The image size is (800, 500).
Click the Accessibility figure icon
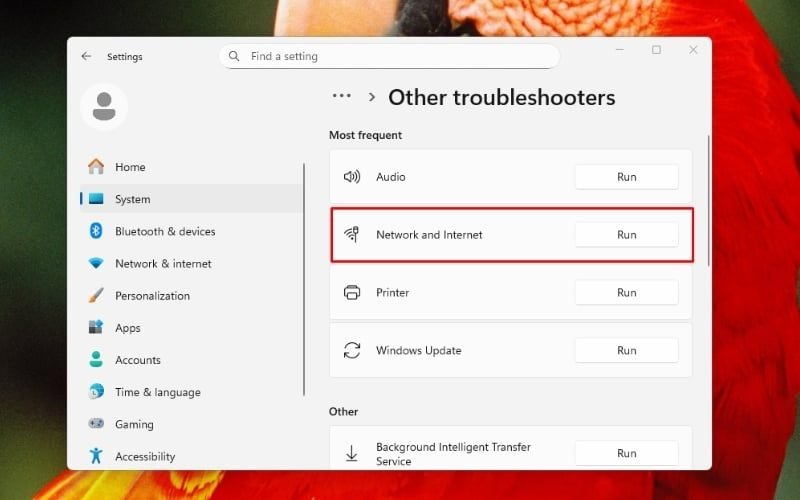(x=96, y=455)
